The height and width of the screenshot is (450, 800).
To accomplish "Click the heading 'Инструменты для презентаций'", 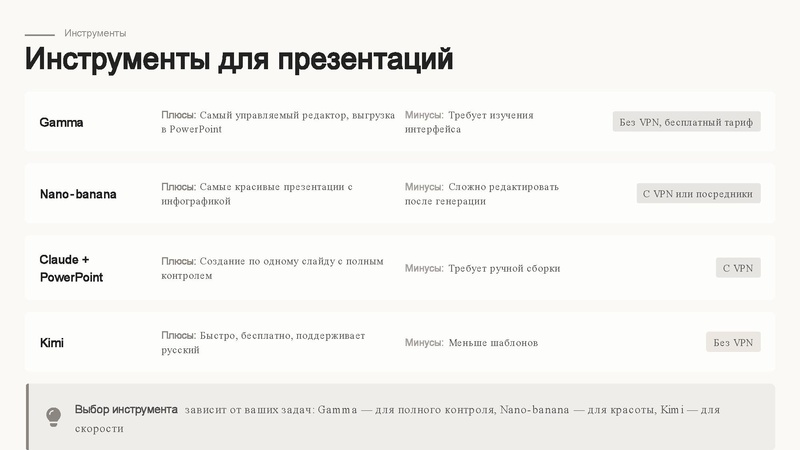I will point(239,59).
